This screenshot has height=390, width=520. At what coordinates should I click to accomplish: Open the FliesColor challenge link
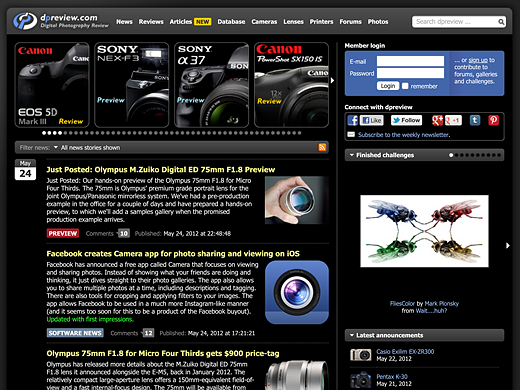pyautogui.click(x=402, y=303)
